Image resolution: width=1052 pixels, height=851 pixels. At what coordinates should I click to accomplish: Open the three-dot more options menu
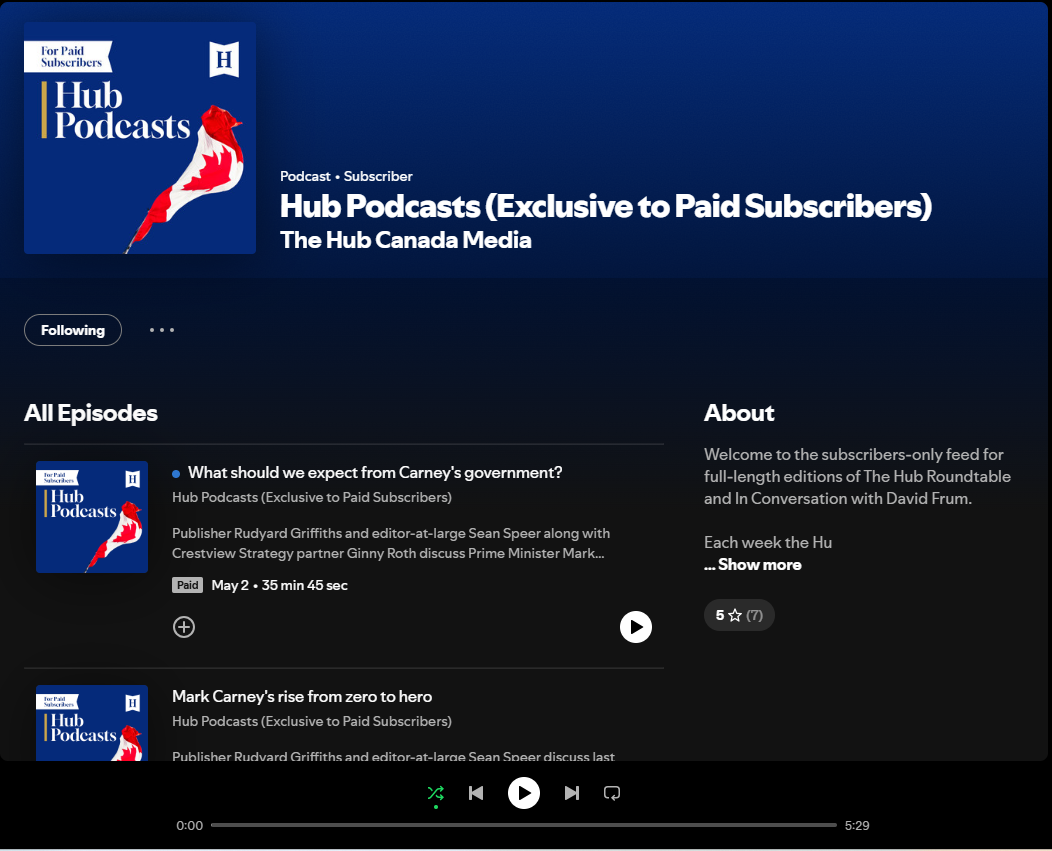[x=162, y=330]
